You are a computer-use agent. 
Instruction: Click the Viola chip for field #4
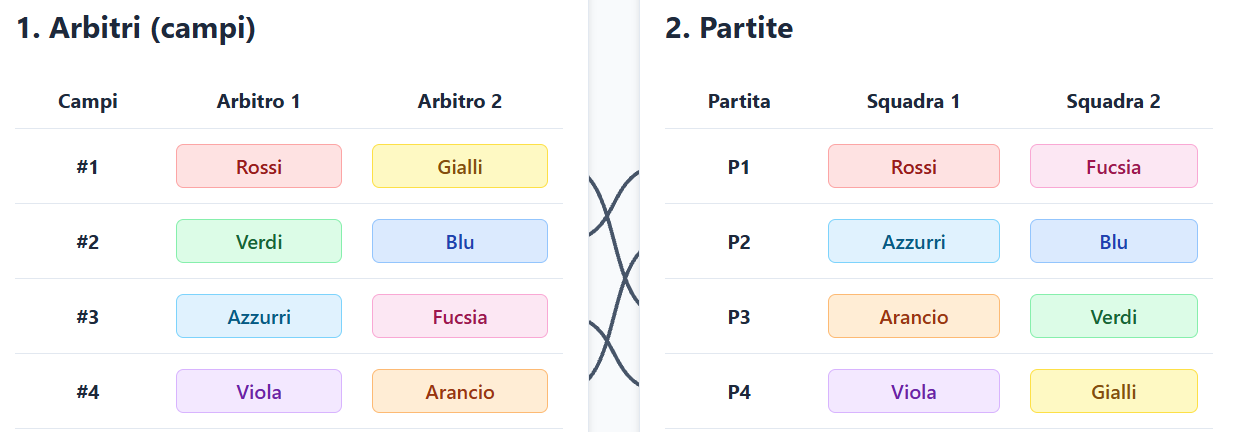tap(259, 391)
